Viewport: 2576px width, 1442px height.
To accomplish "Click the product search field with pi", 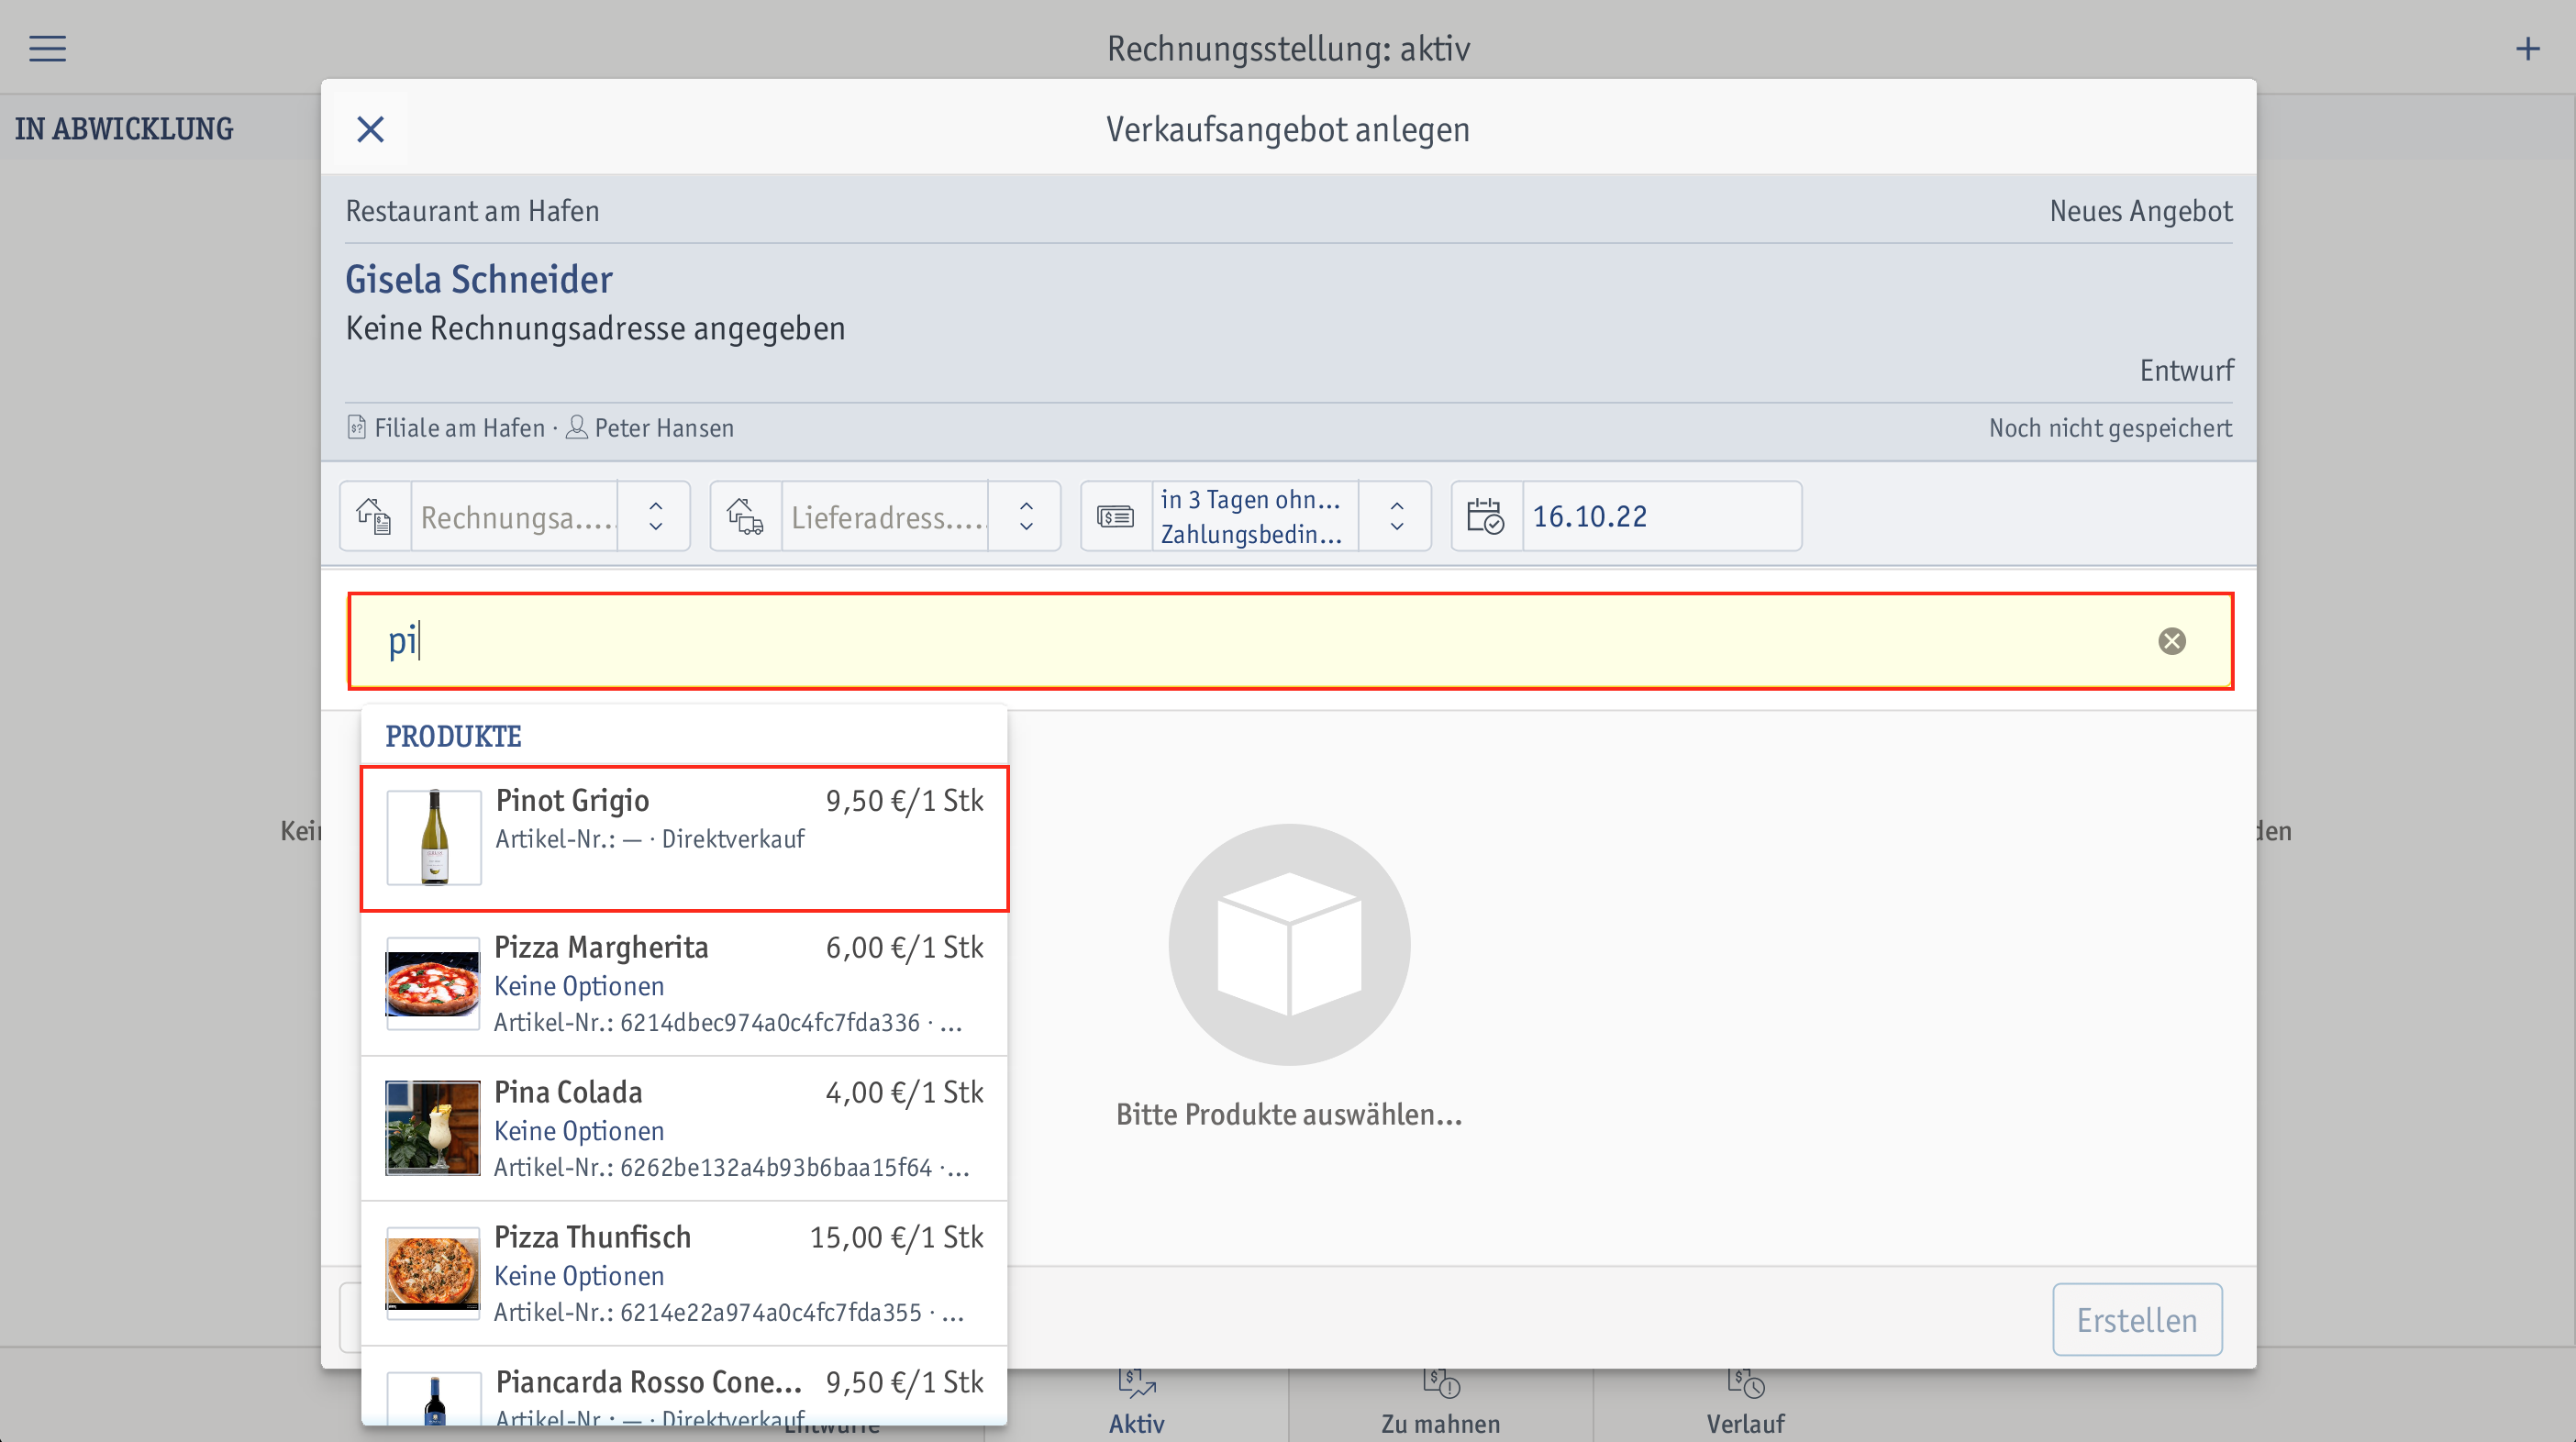I will [x=1290, y=641].
